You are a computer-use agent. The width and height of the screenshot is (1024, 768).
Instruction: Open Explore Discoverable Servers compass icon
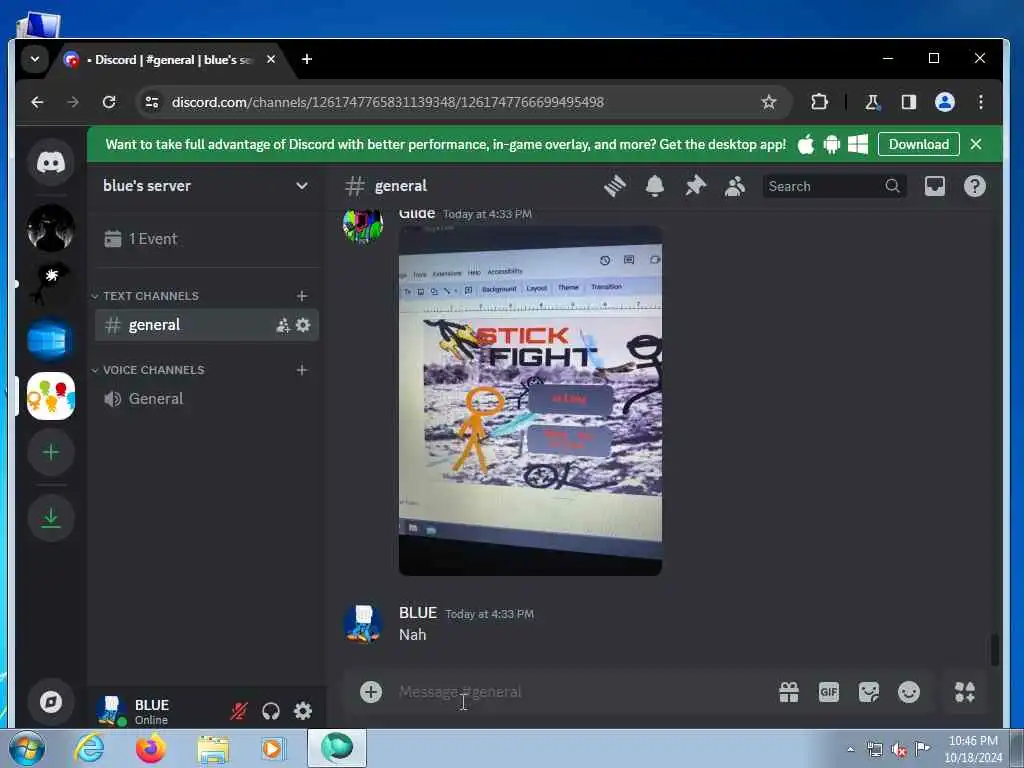51,702
